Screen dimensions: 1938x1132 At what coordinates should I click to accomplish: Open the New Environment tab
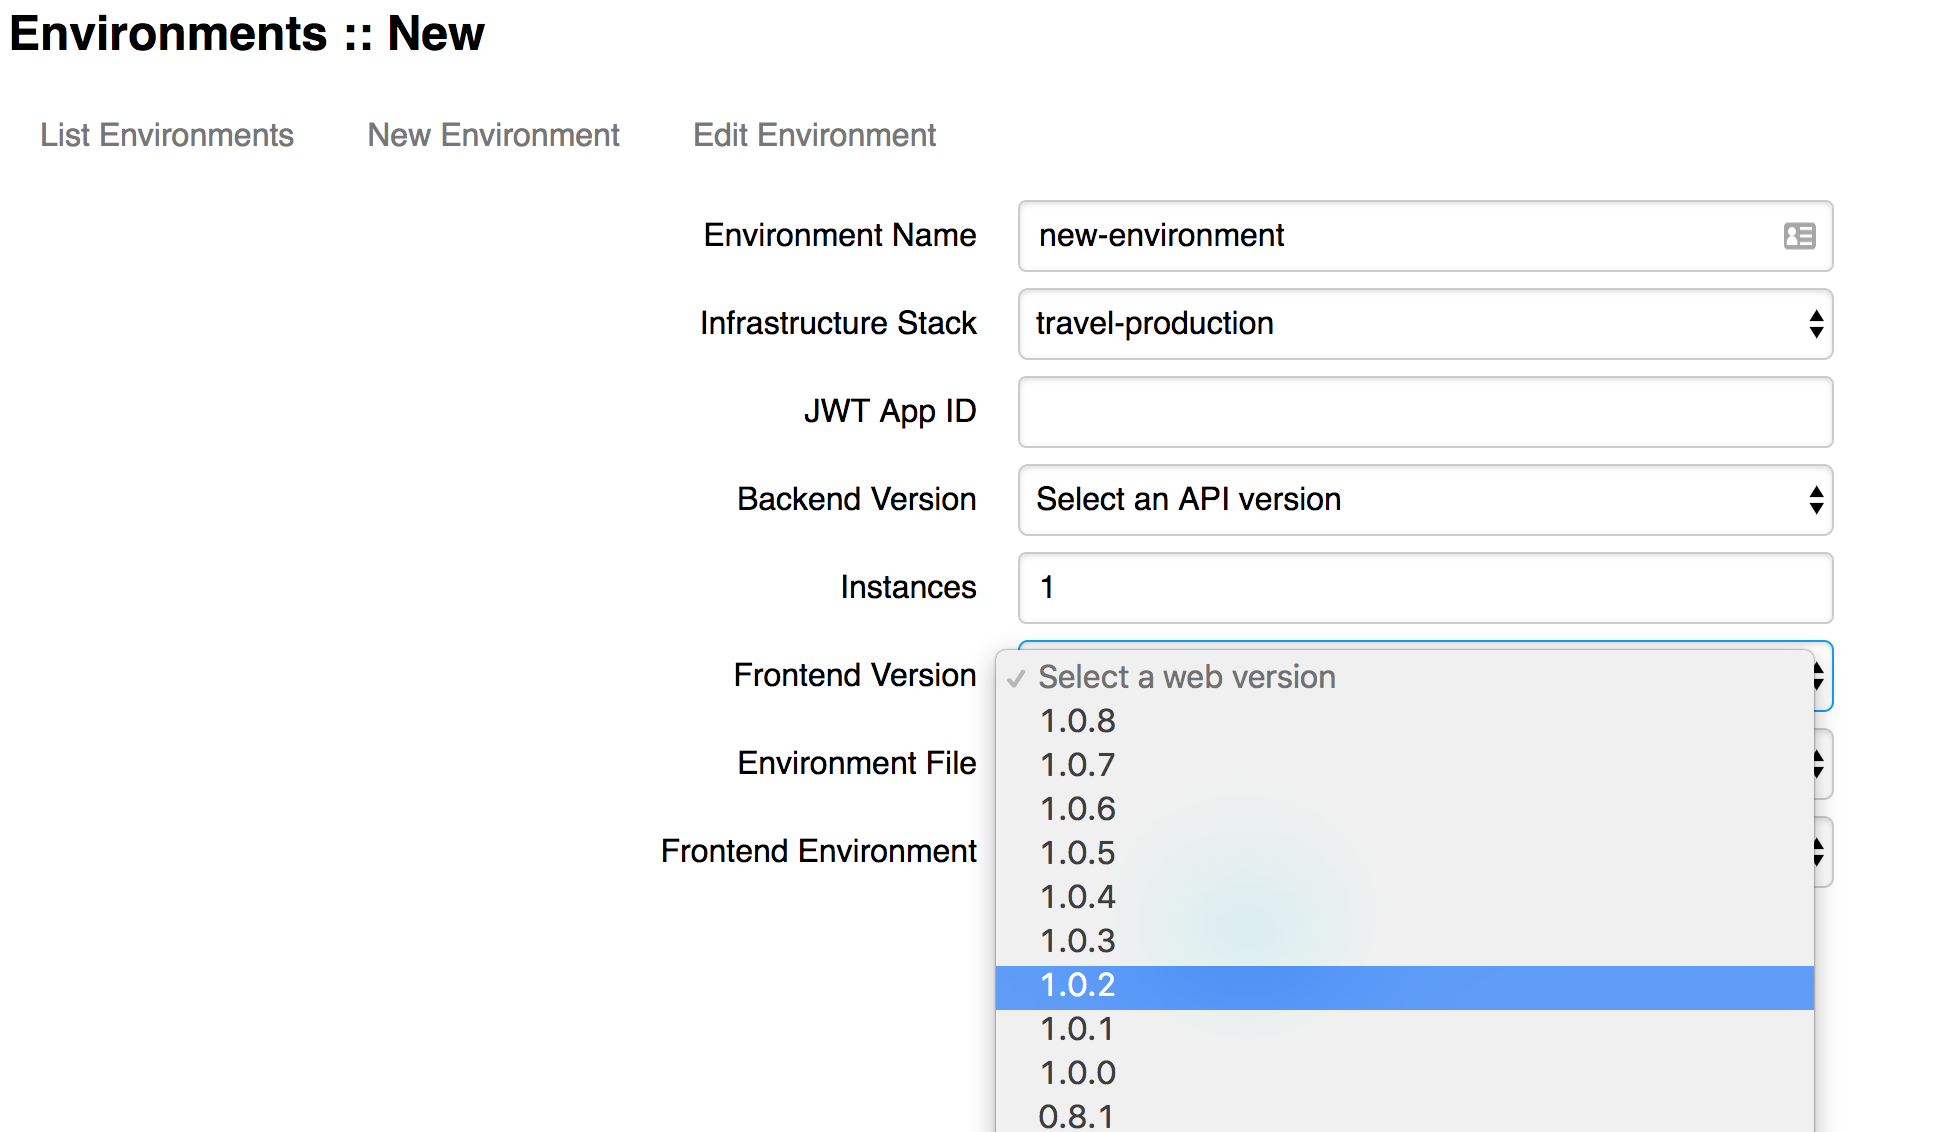point(493,135)
